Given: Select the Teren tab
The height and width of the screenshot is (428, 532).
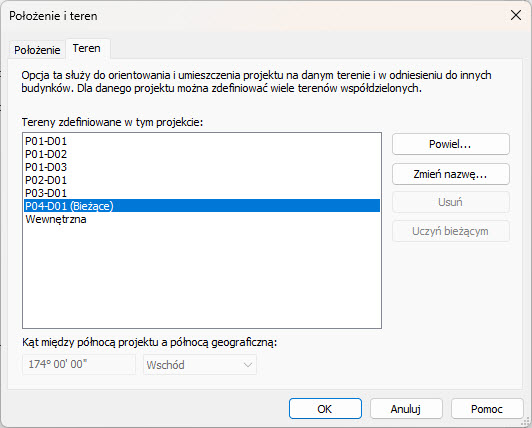Looking at the screenshot, I should click(87, 49).
